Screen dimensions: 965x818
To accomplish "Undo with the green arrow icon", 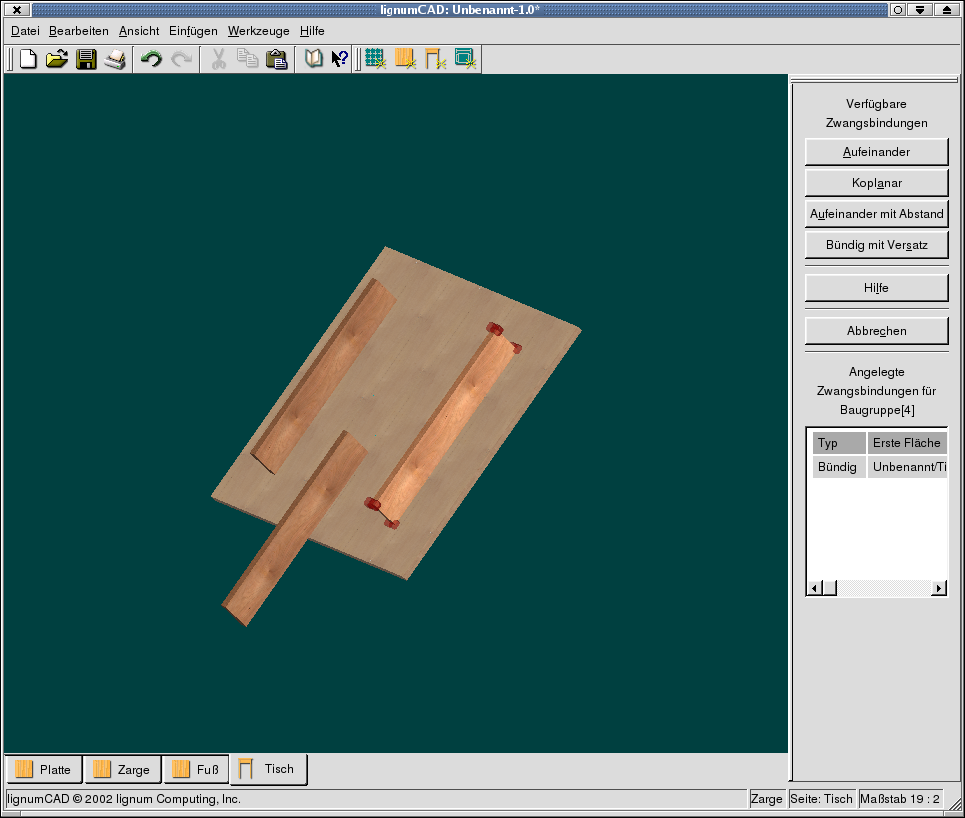I will [x=151, y=59].
